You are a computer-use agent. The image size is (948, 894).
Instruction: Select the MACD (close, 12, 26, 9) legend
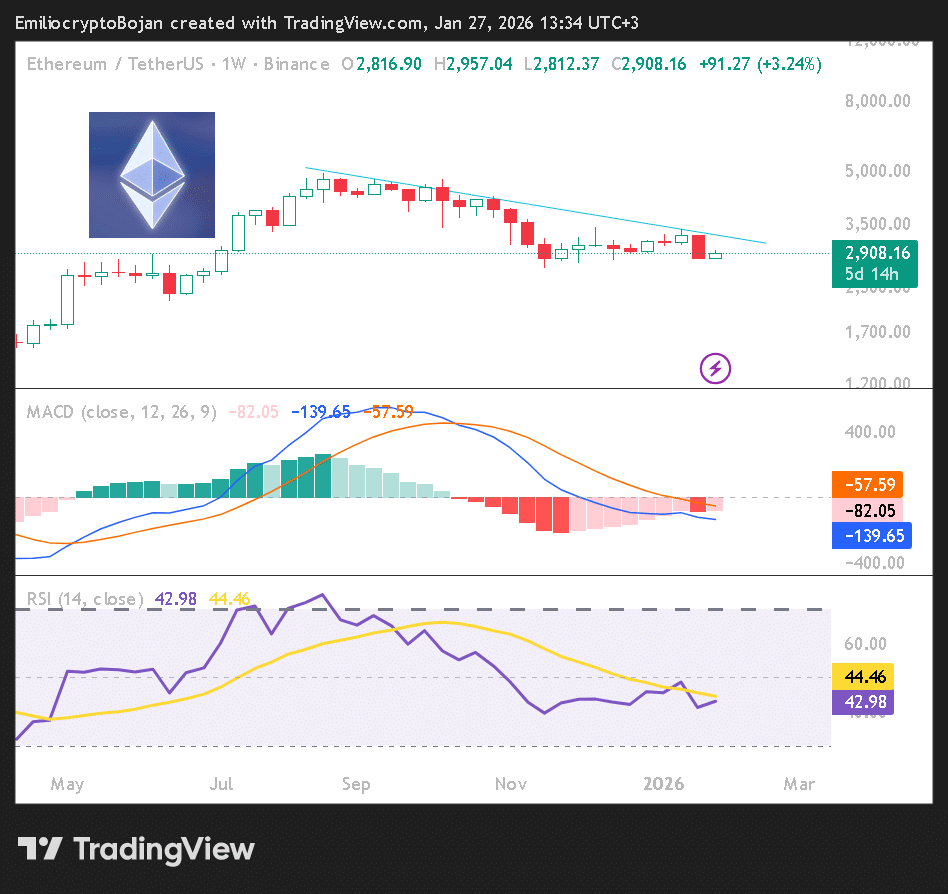121,411
